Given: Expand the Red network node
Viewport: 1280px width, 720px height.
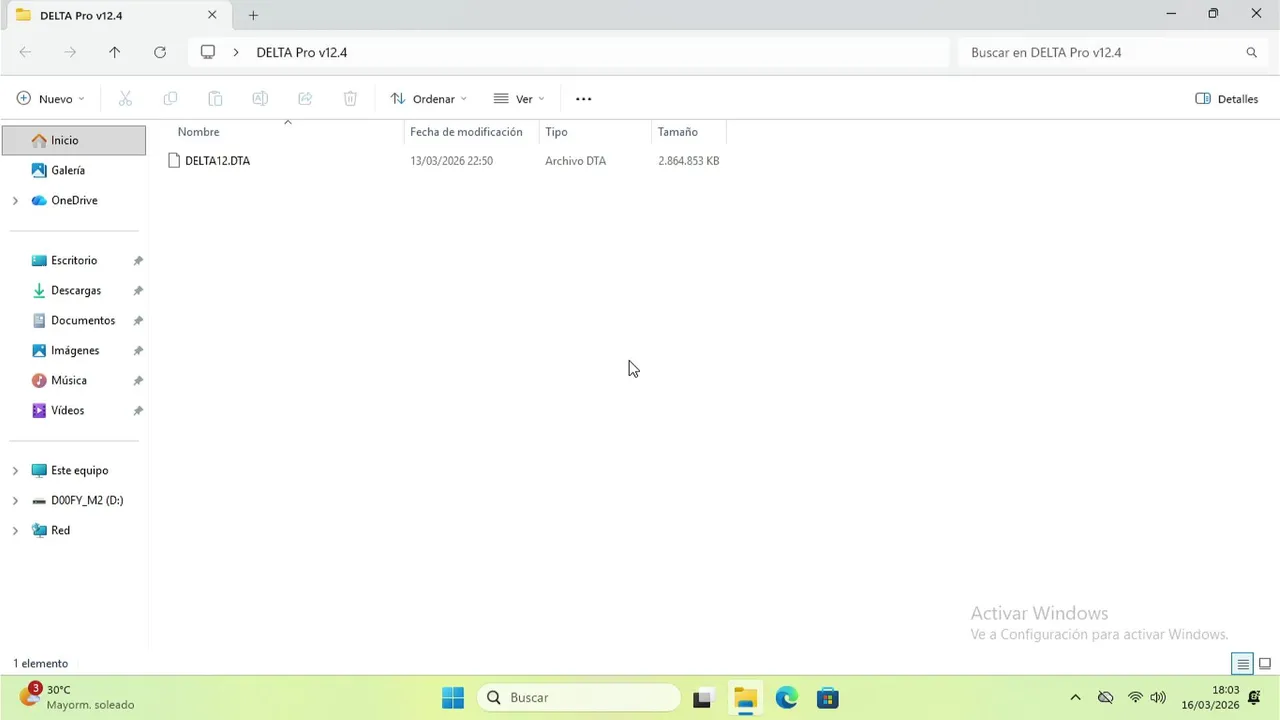Looking at the screenshot, I should [x=15, y=530].
